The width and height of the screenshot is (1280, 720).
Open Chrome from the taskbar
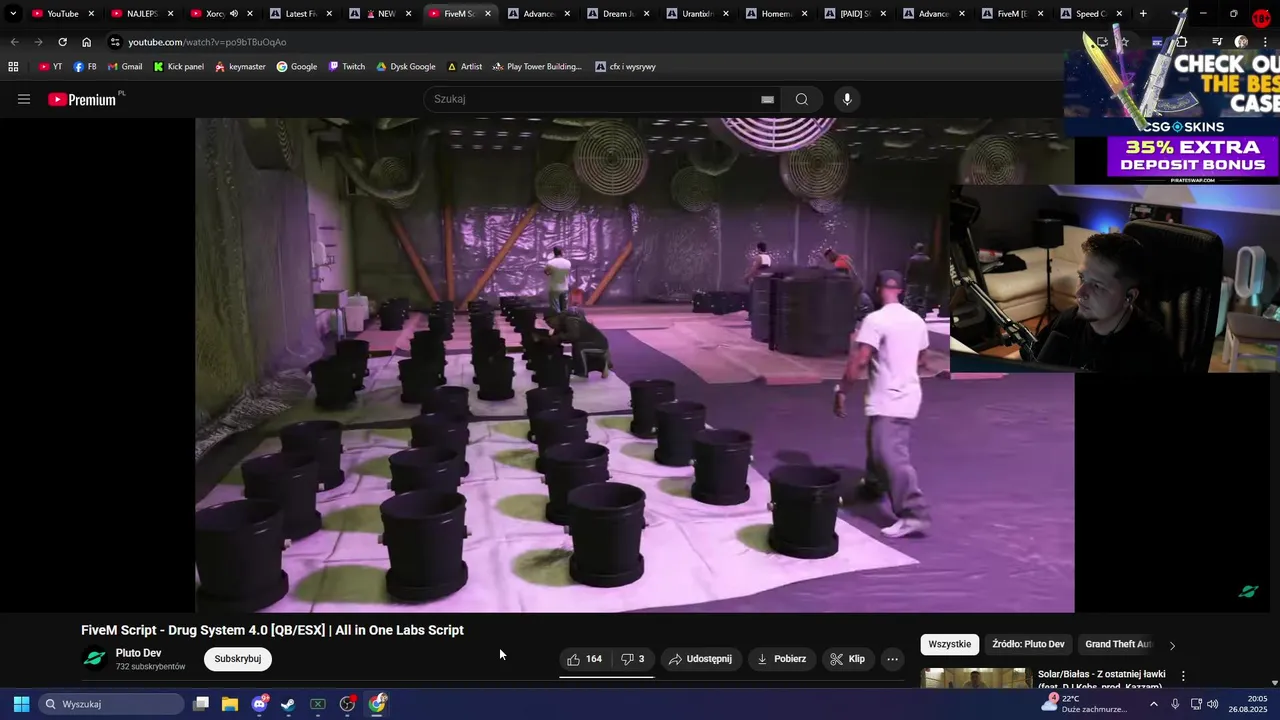point(377,704)
